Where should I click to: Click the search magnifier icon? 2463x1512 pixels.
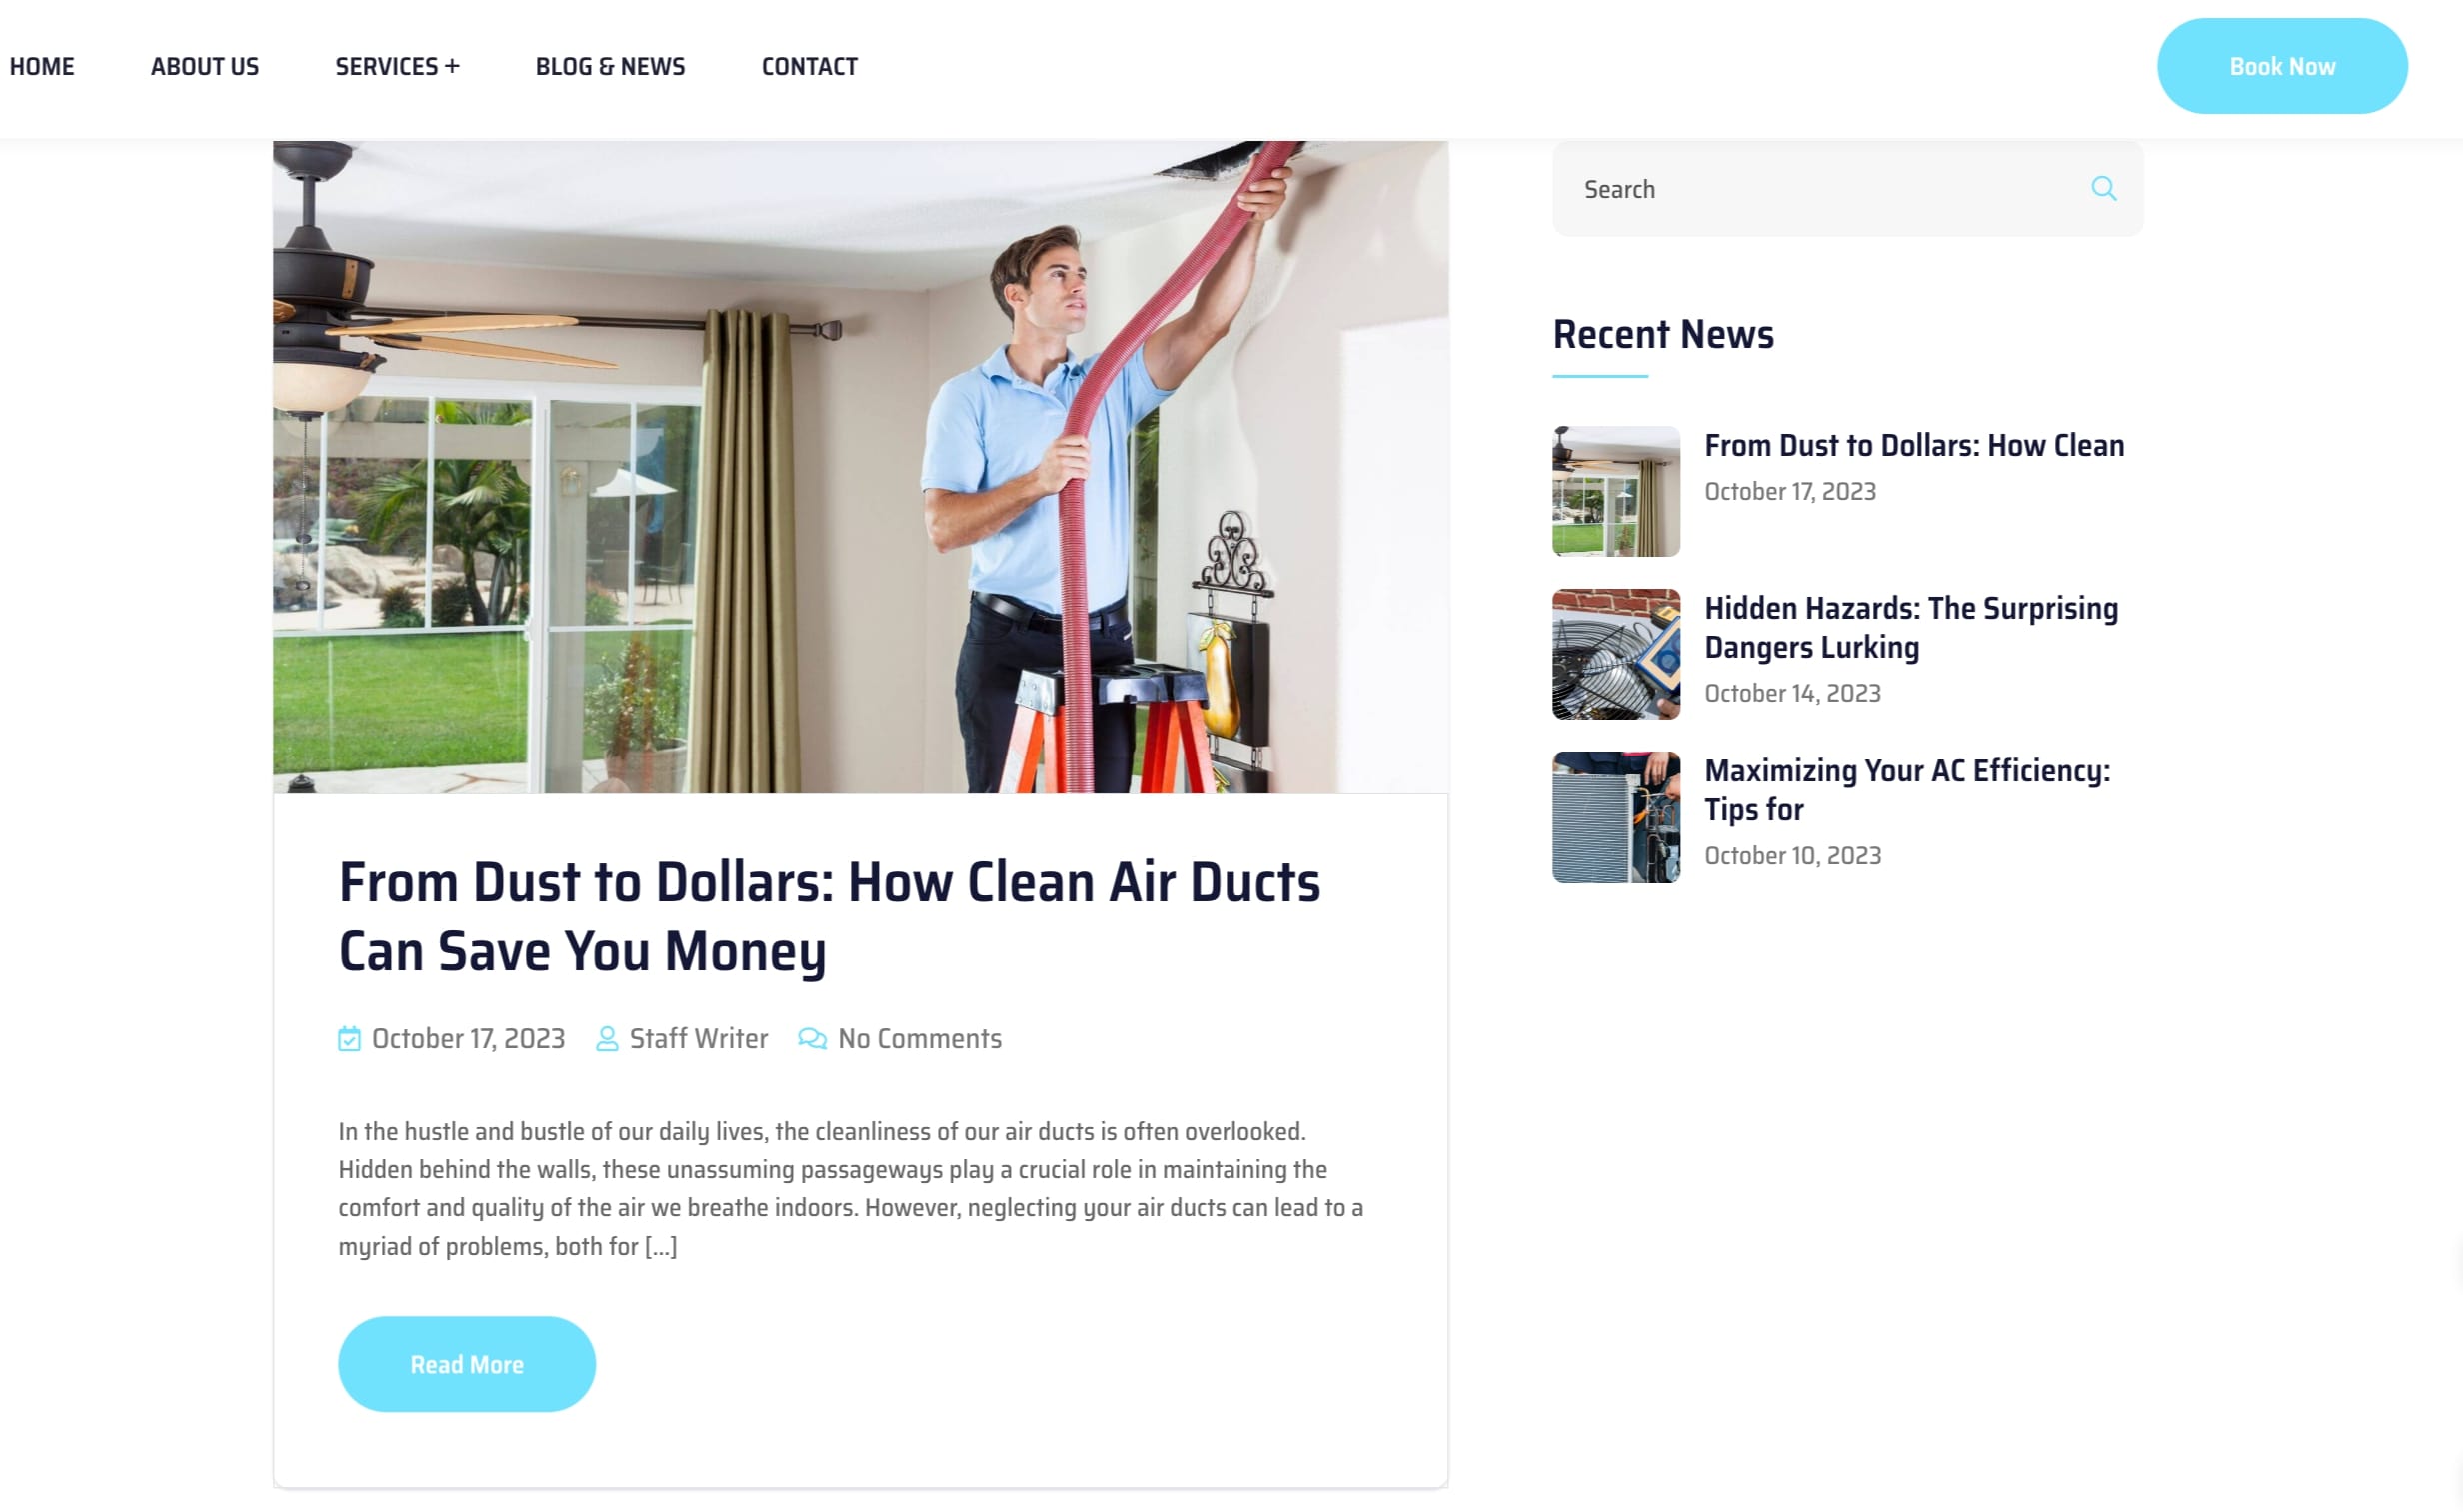coord(2106,188)
